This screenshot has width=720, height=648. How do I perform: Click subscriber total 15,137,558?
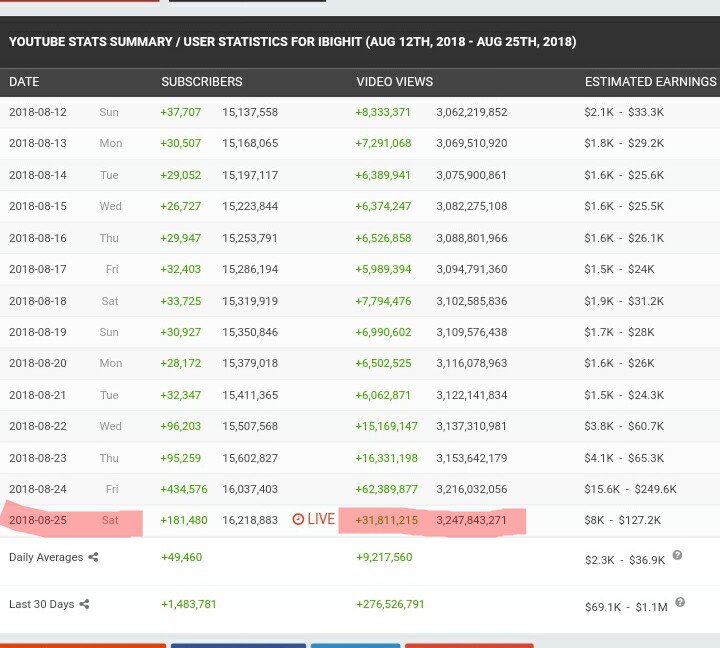point(250,112)
